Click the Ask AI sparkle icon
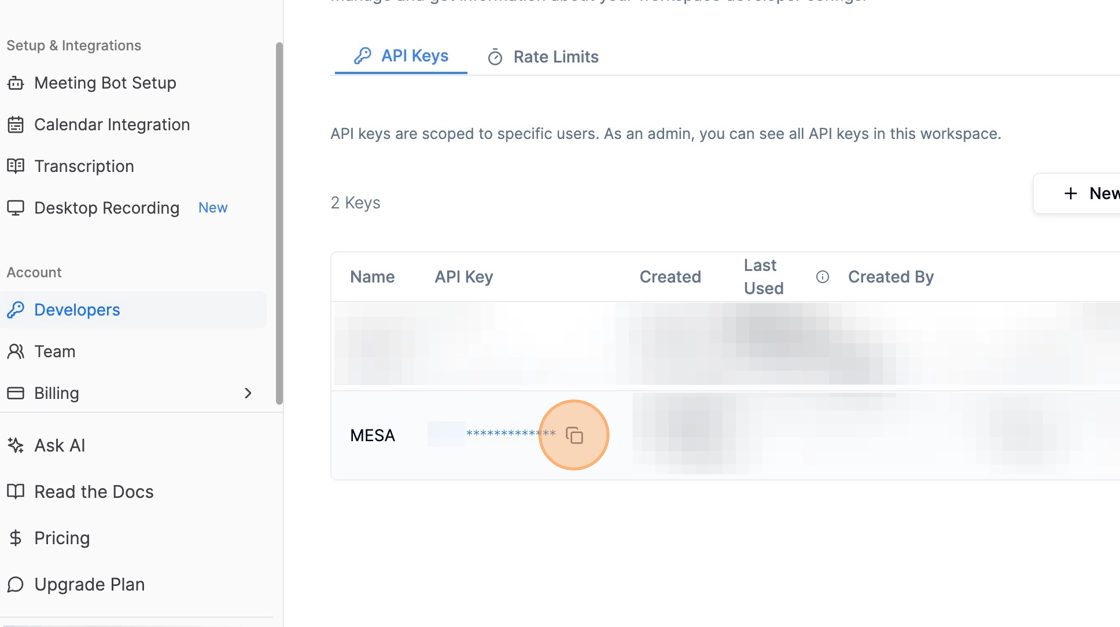Screen dimensions: 1120x627 16,445
